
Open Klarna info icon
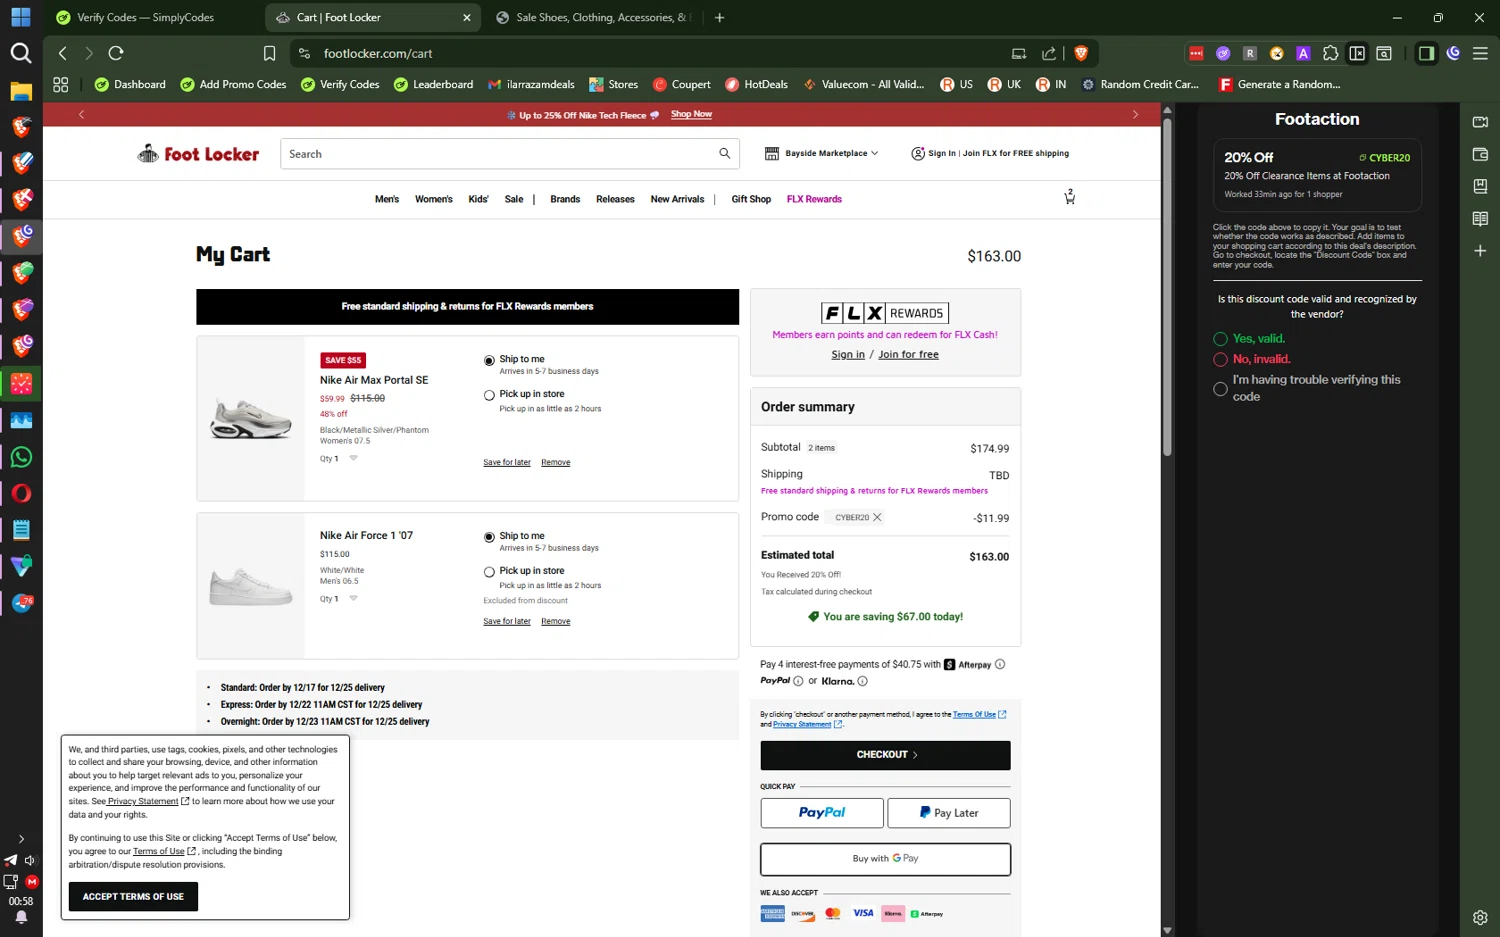[862, 681]
